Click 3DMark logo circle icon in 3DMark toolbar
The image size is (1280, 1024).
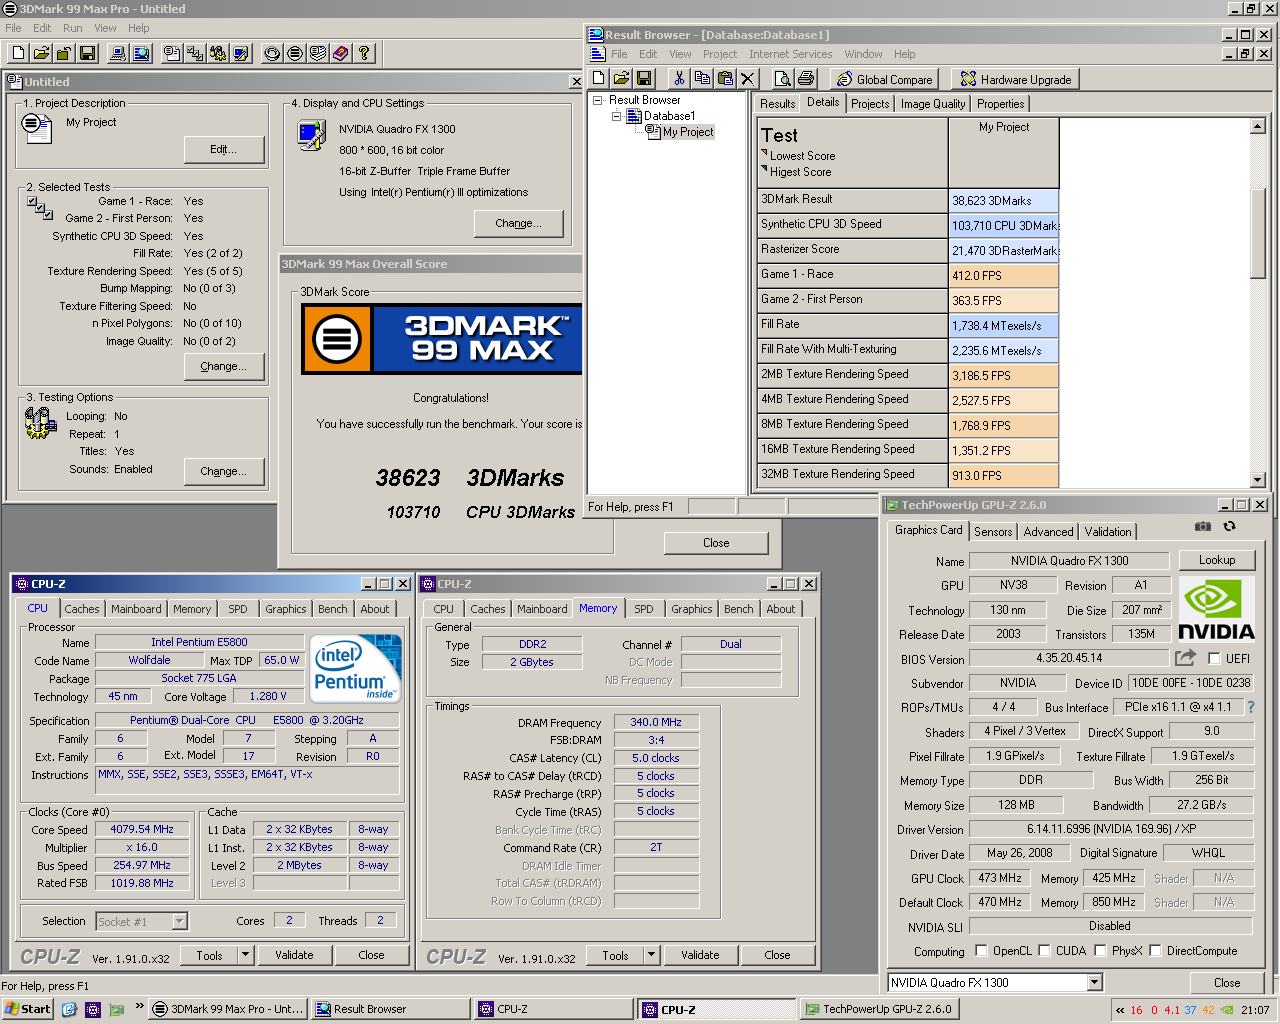click(x=295, y=53)
